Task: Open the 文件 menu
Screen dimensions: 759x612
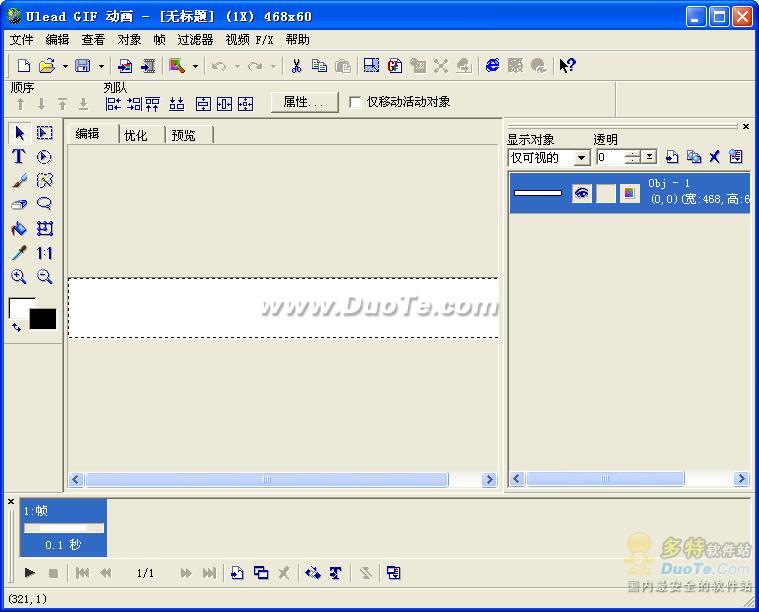Action: pos(21,40)
